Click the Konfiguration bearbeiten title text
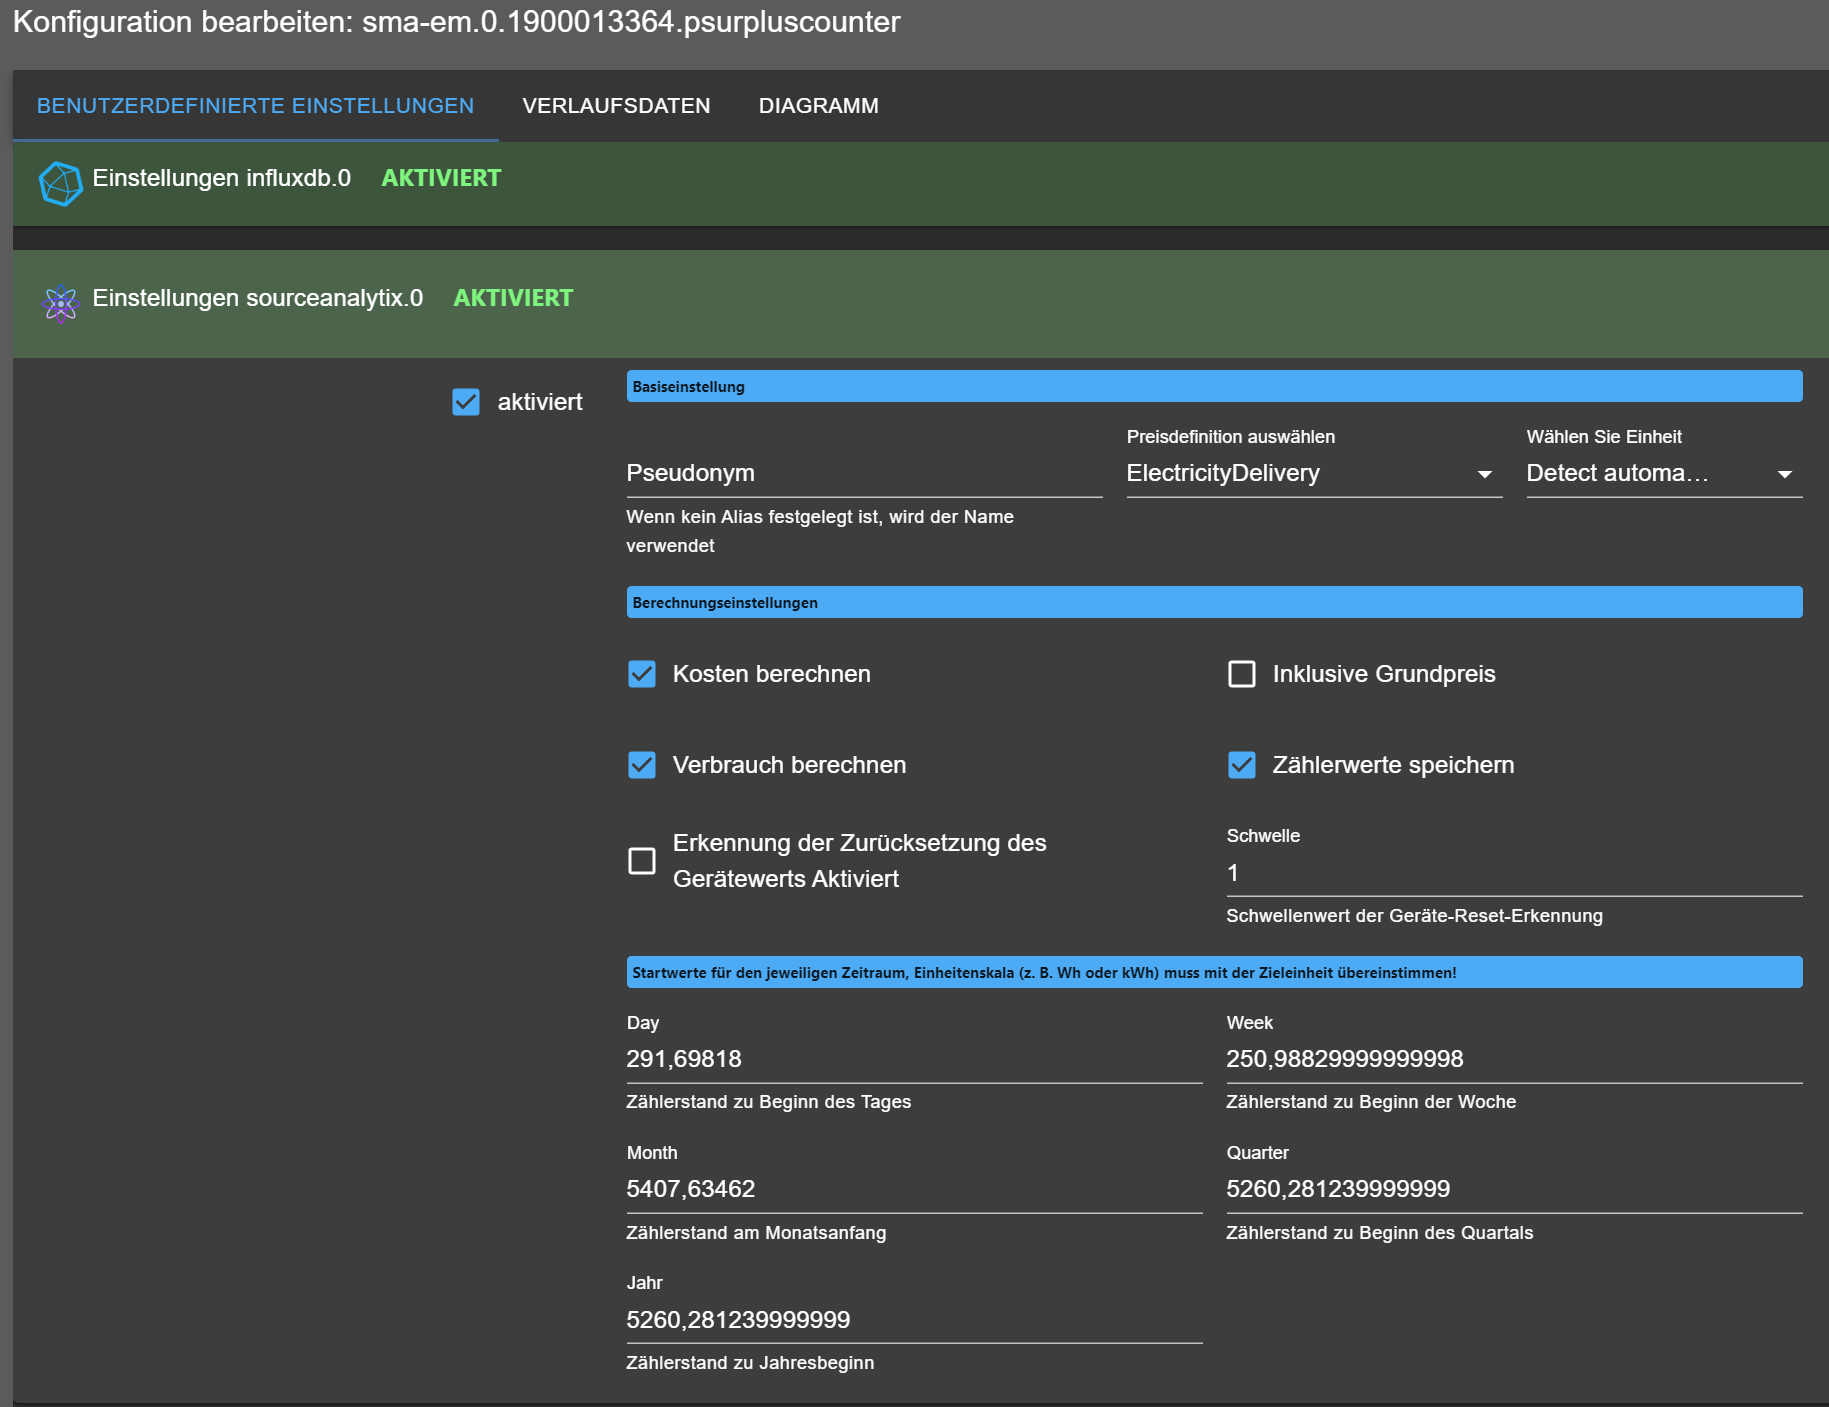1829x1407 pixels. tap(457, 22)
